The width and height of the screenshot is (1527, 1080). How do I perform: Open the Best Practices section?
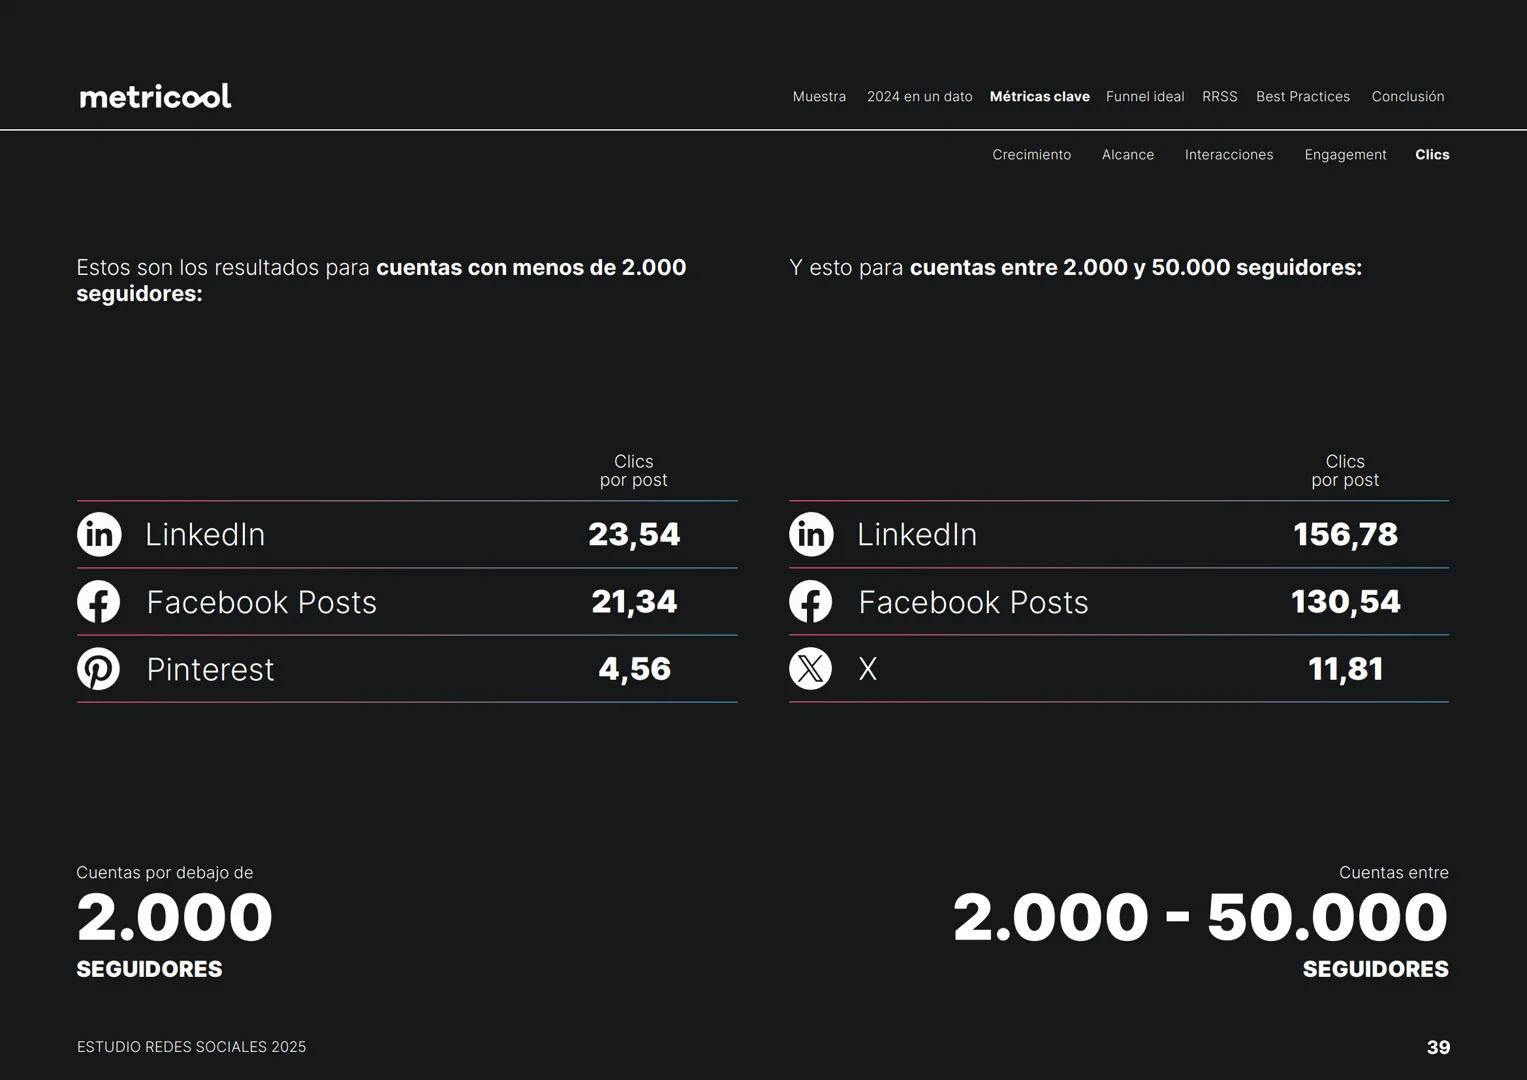click(1302, 97)
